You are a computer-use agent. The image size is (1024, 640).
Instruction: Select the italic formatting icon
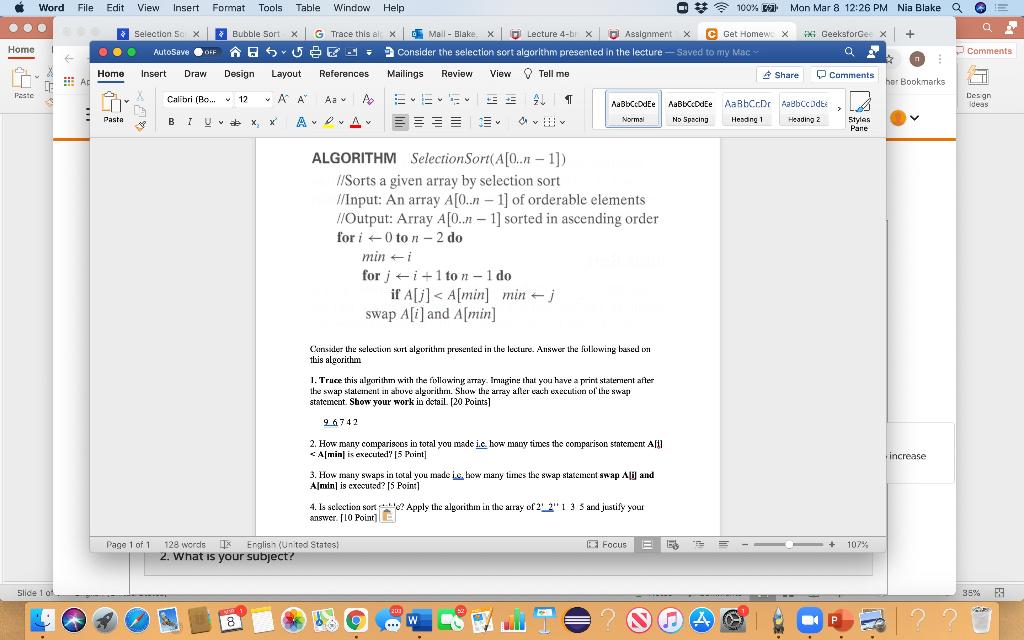coord(189,121)
